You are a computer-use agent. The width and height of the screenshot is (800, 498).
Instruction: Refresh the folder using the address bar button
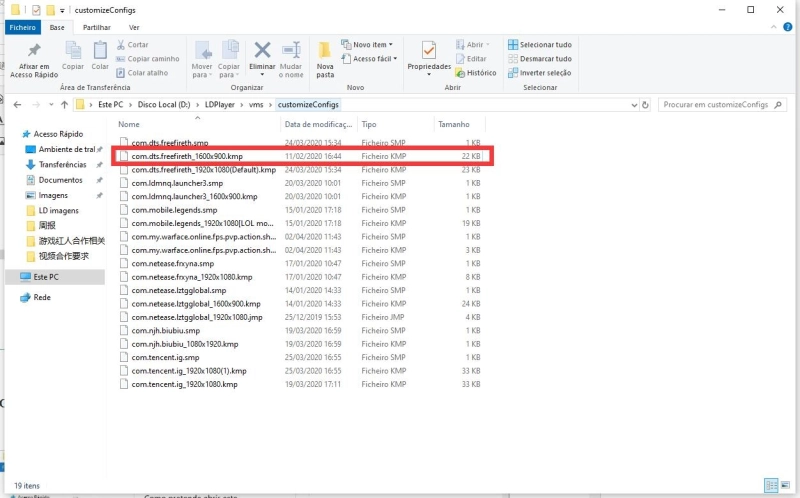pyautogui.click(x=644, y=104)
